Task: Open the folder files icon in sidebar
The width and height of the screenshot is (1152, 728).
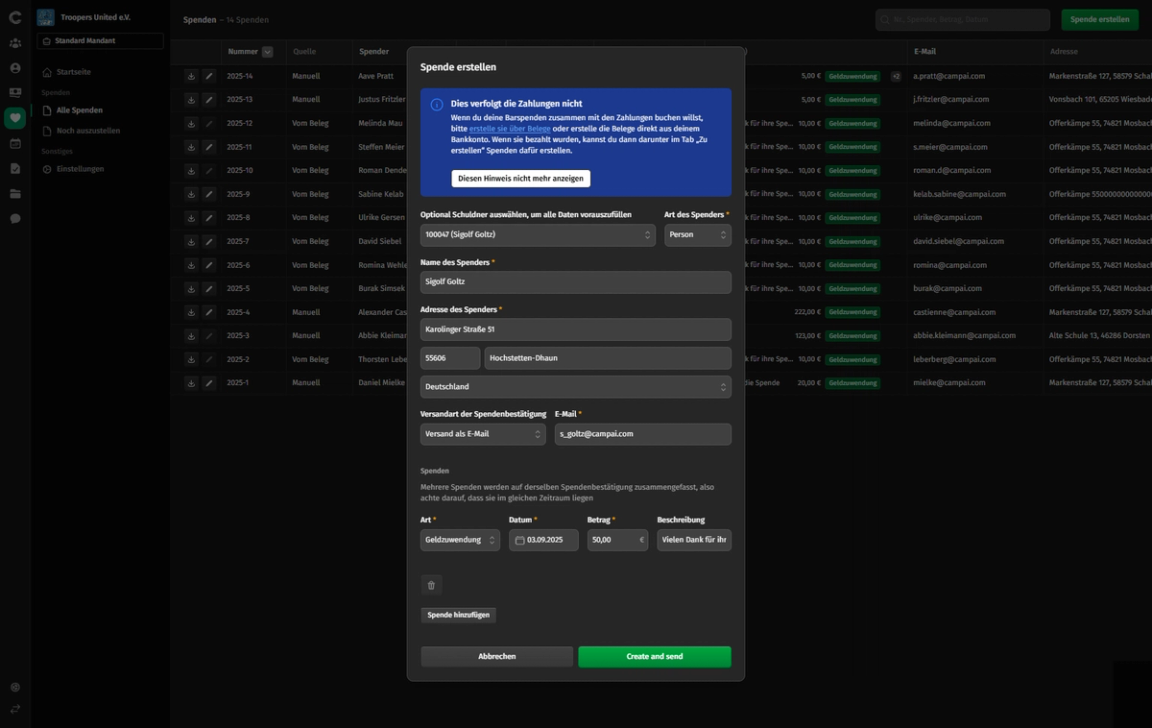Action: tap(15, 194)
